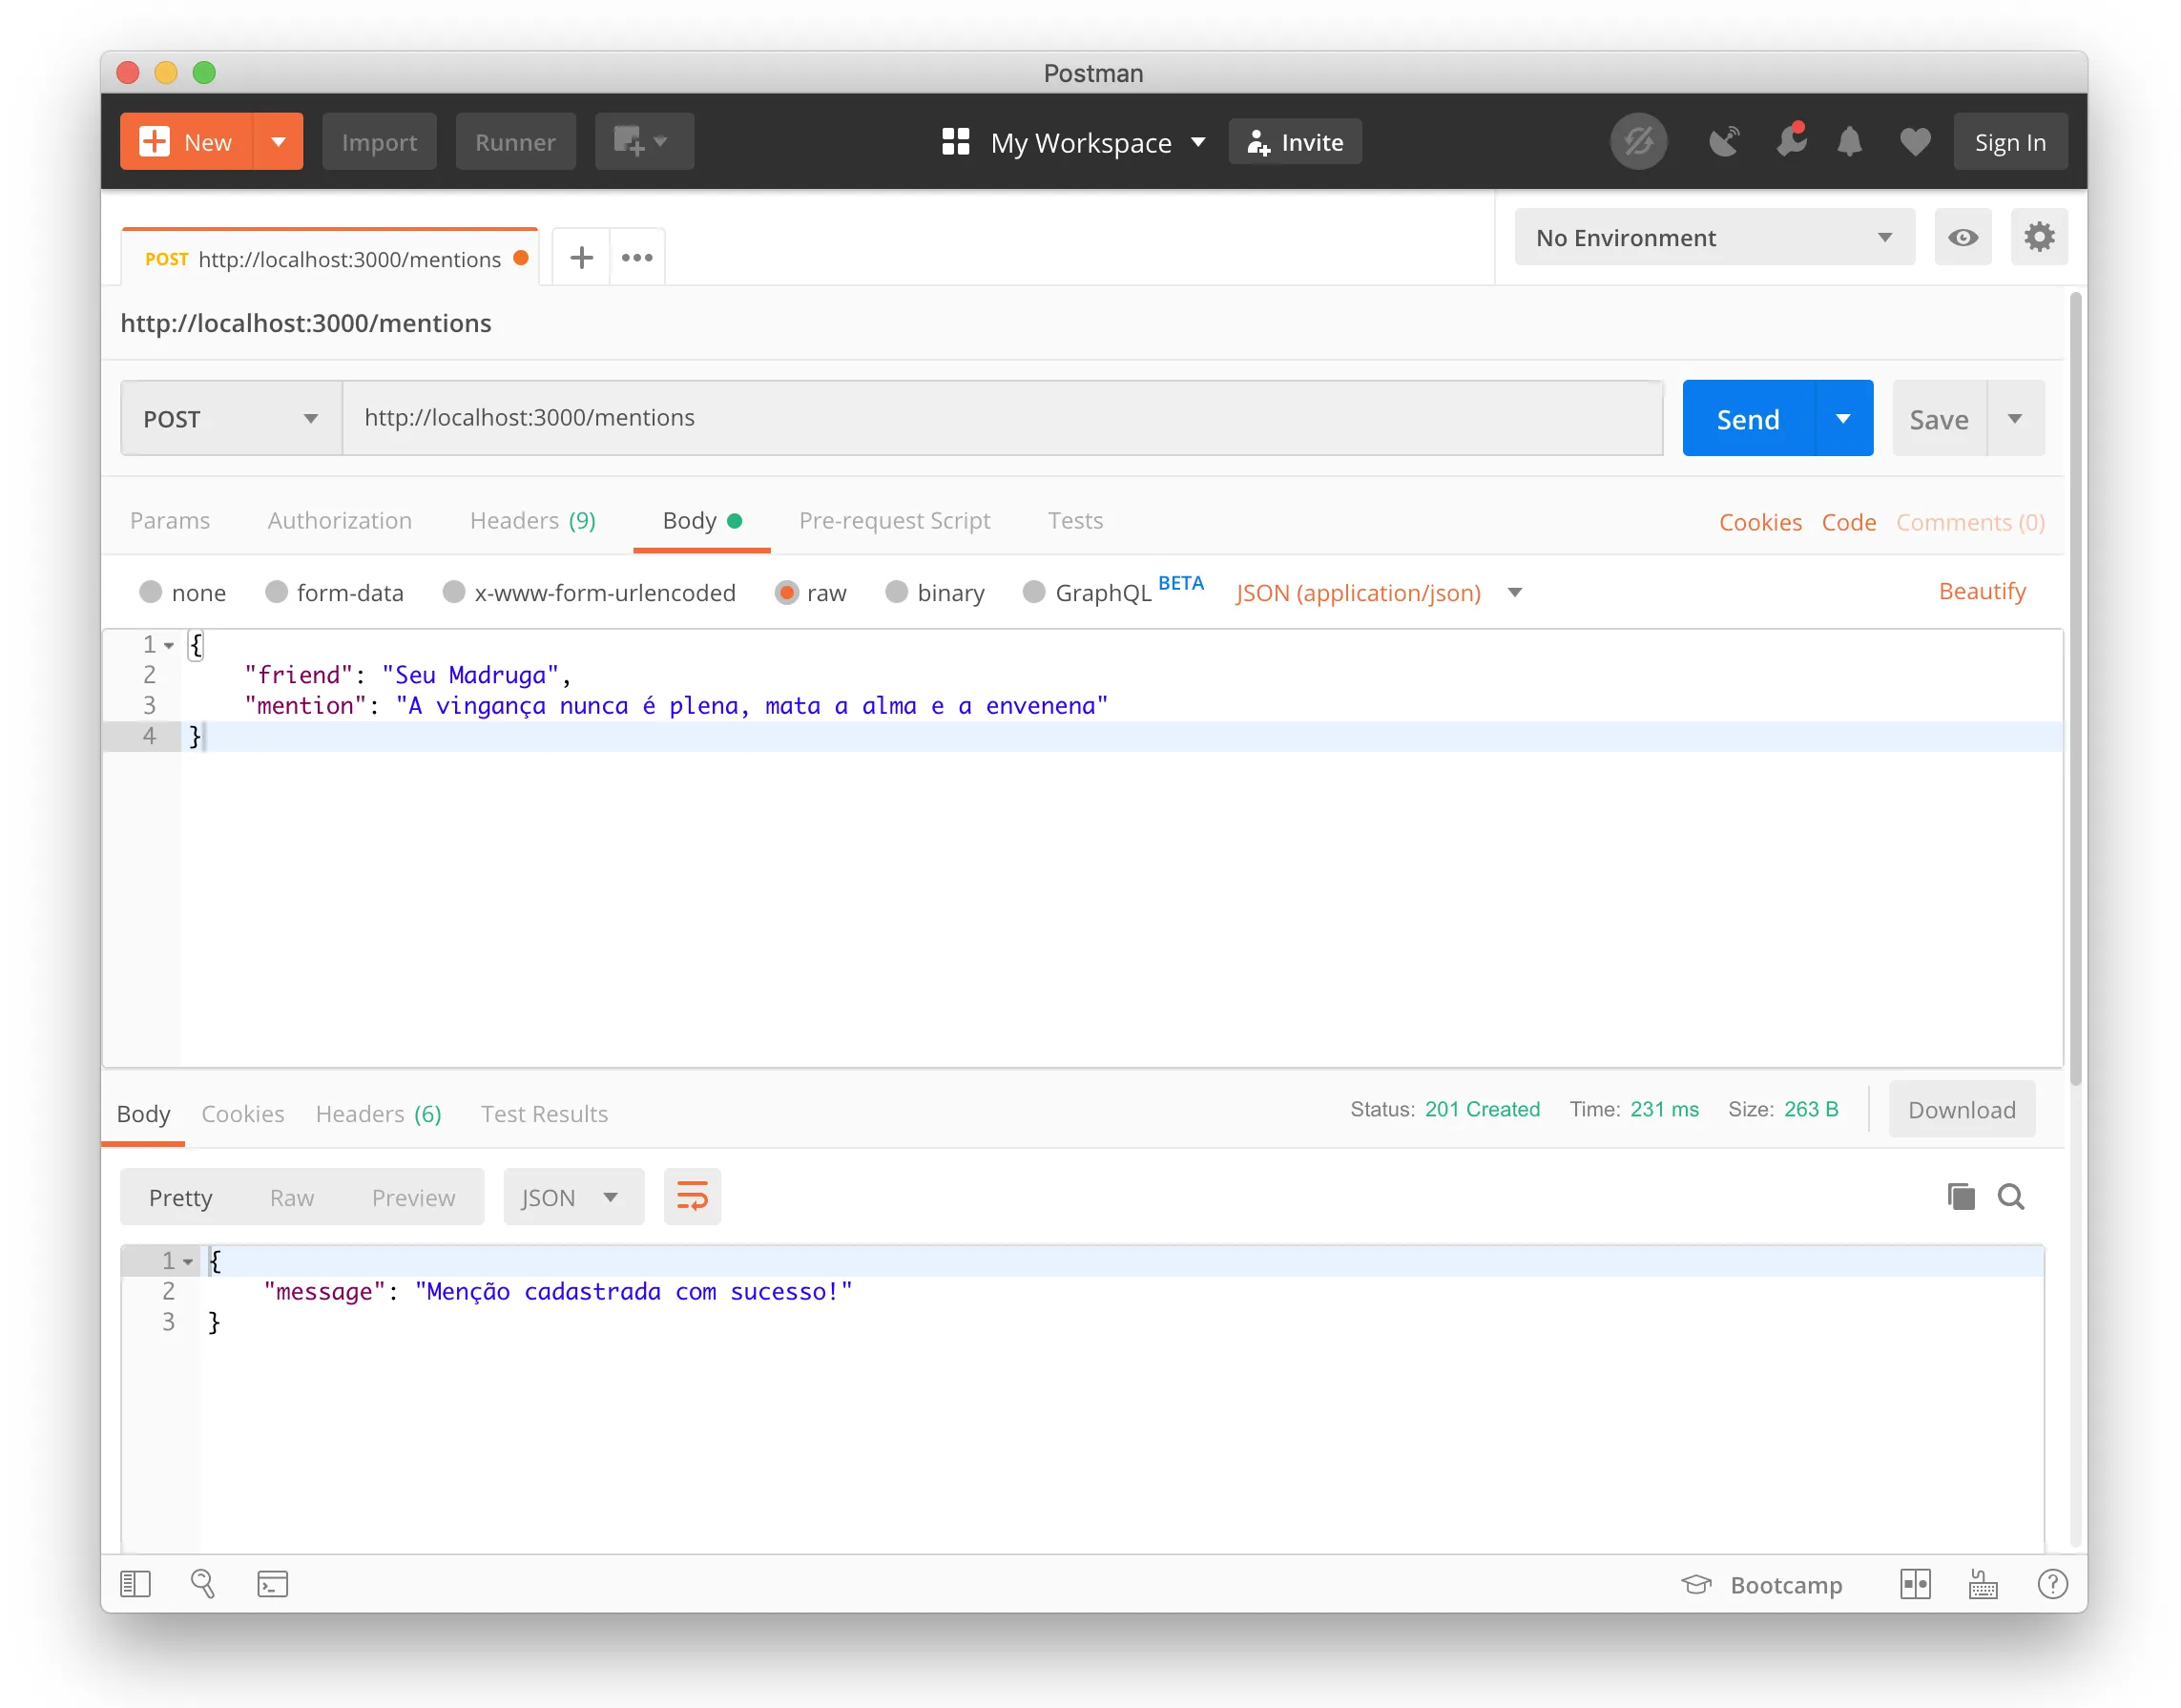2181x1708 pixels.
Task: Open the response Headers (6) tab
Action: point(378,1114)
